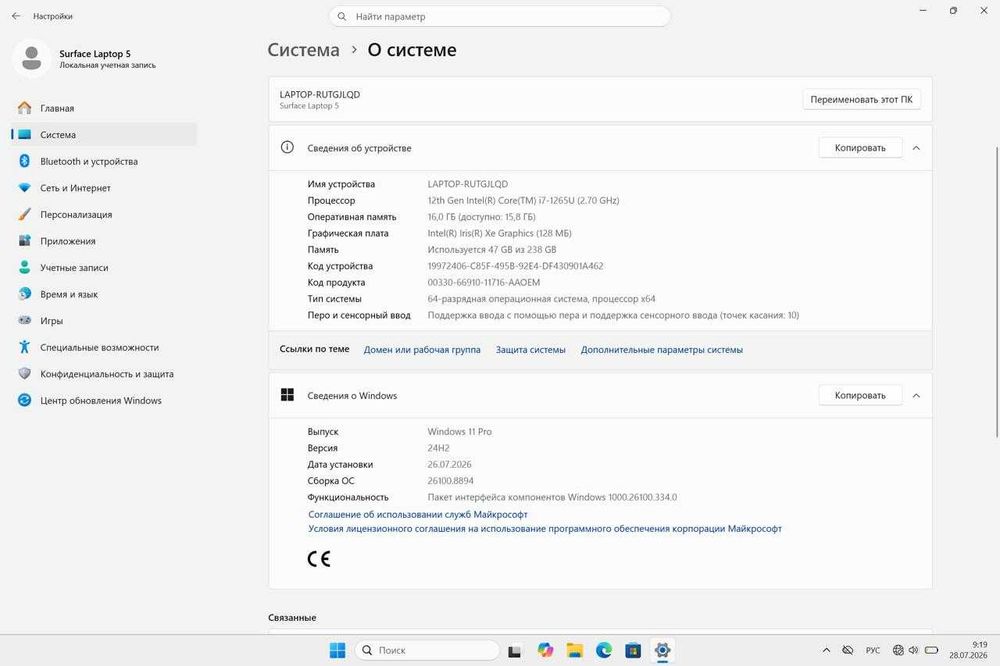This screenshot has width=1000, height=666.
Task: Click the battery tray icon
Action: pos(932,650)
